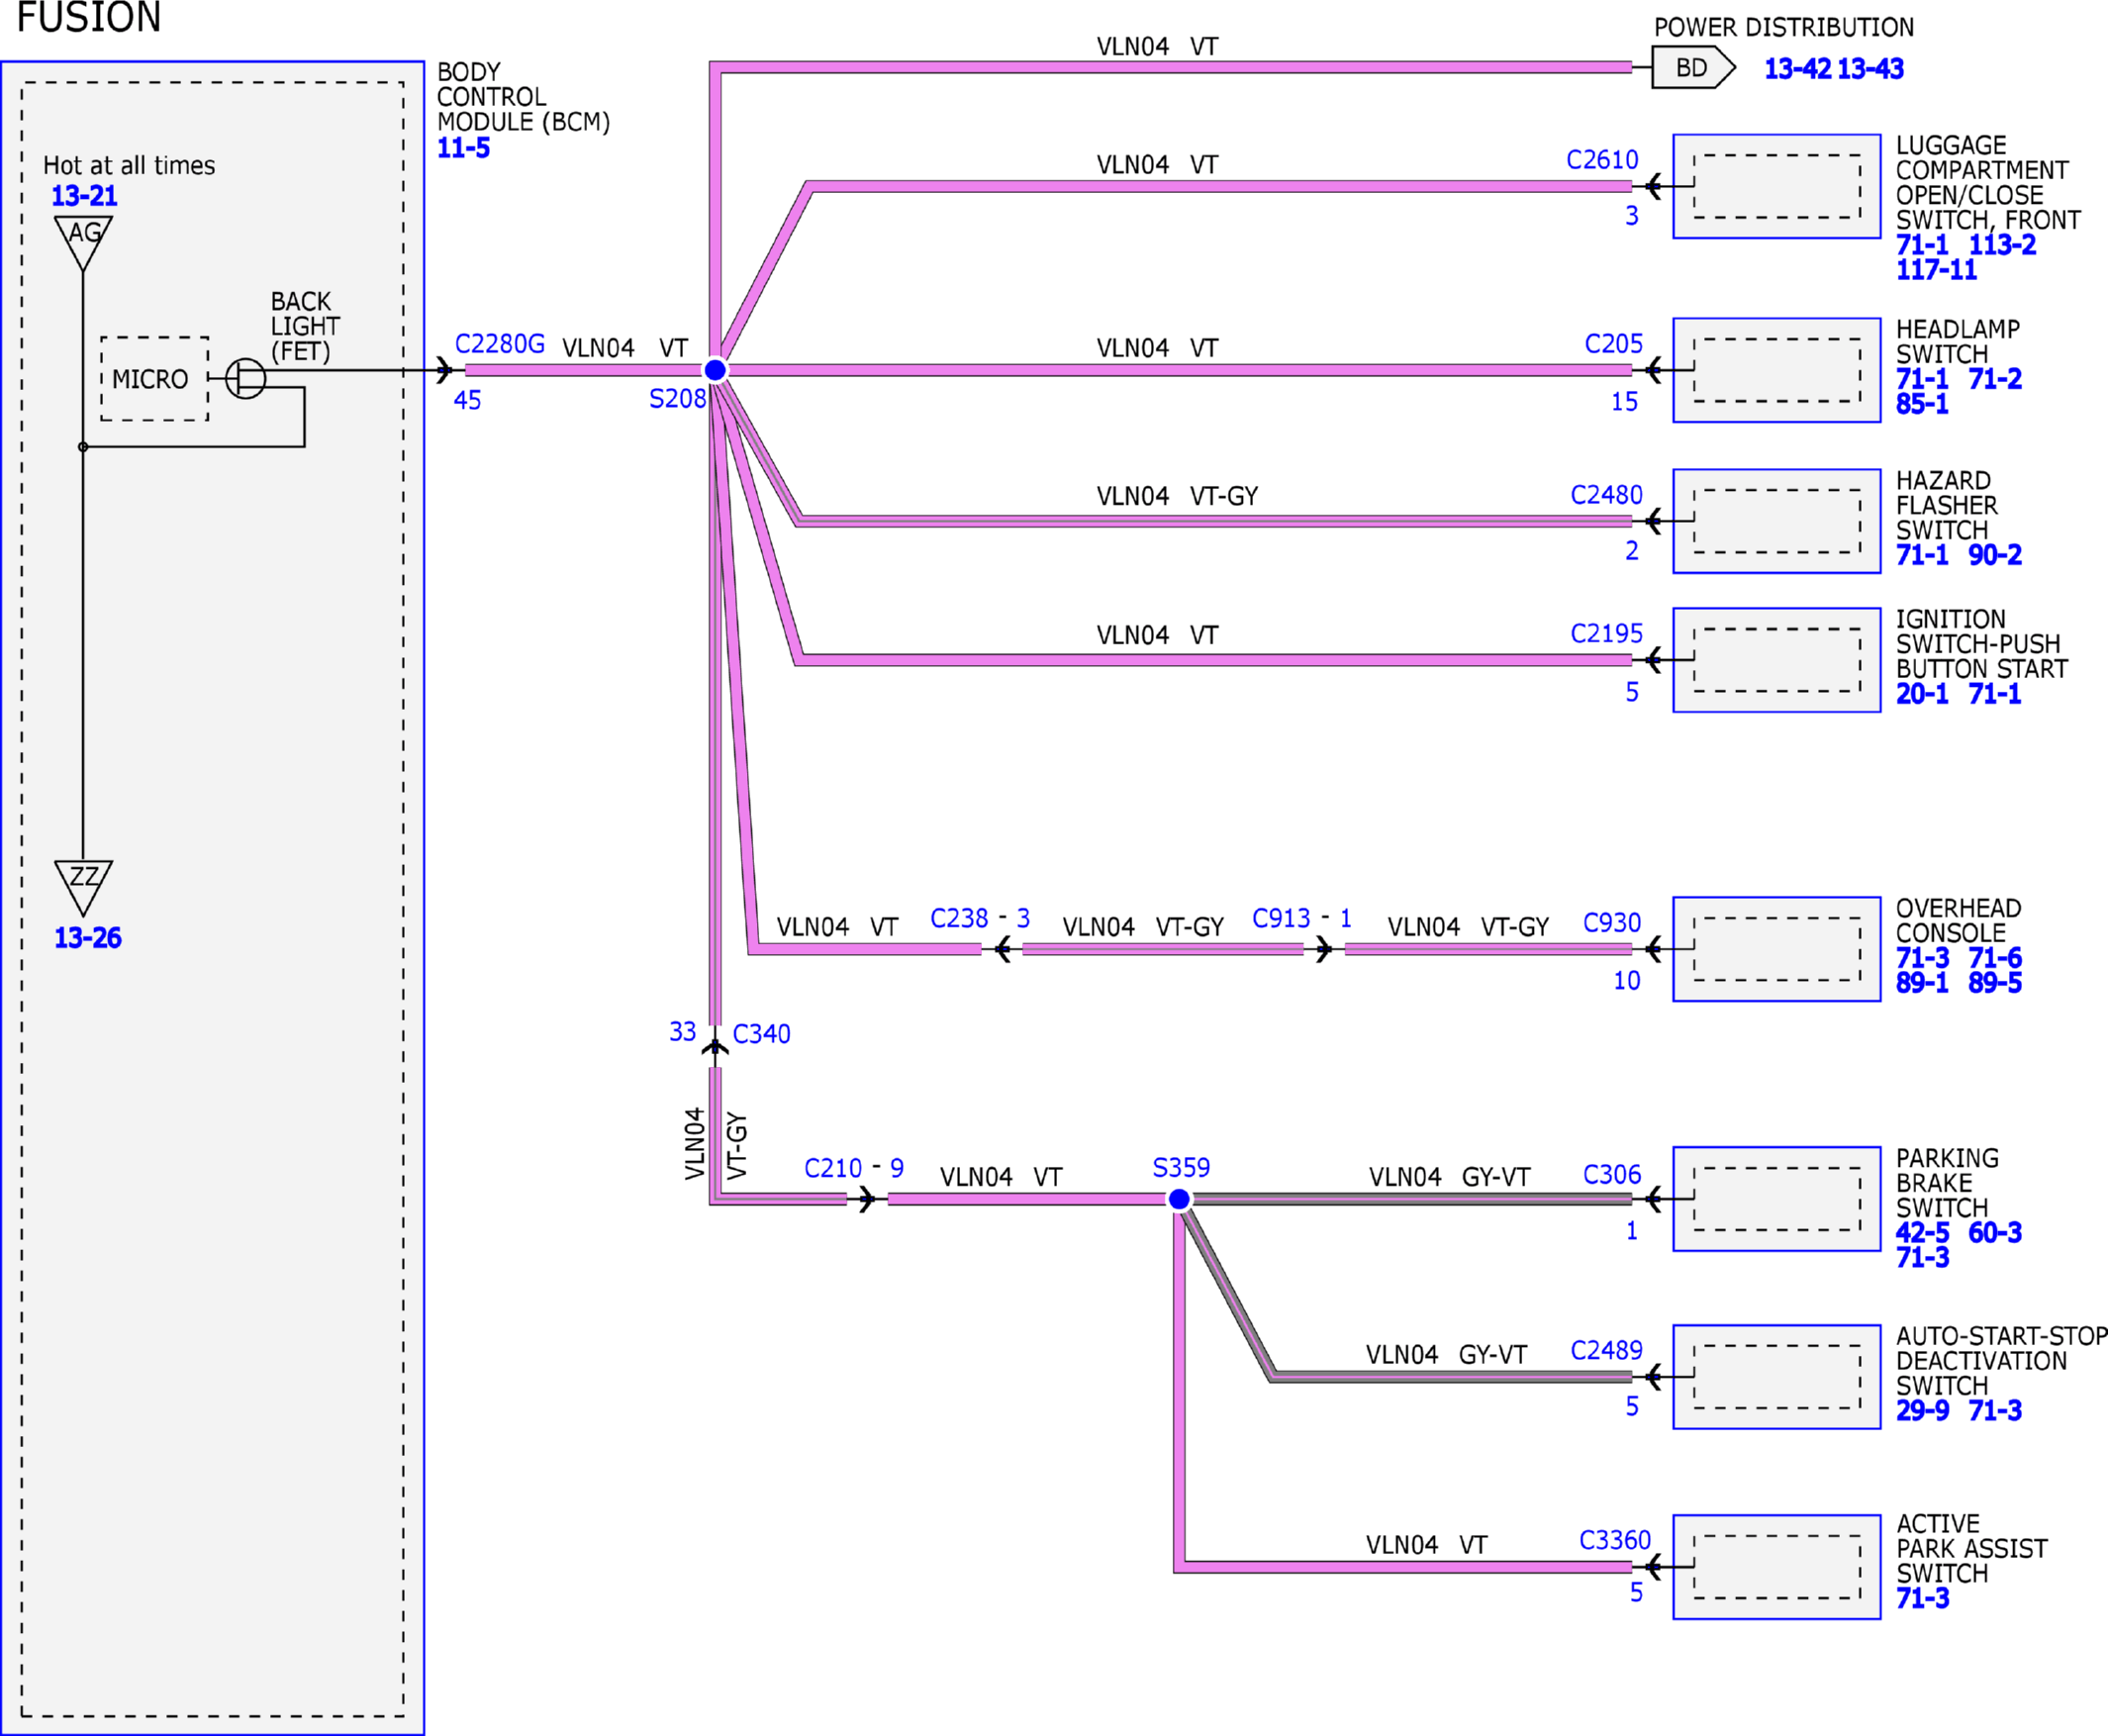
Task: Select the Parking Brake Switch box
Action: point(1777,1199)
